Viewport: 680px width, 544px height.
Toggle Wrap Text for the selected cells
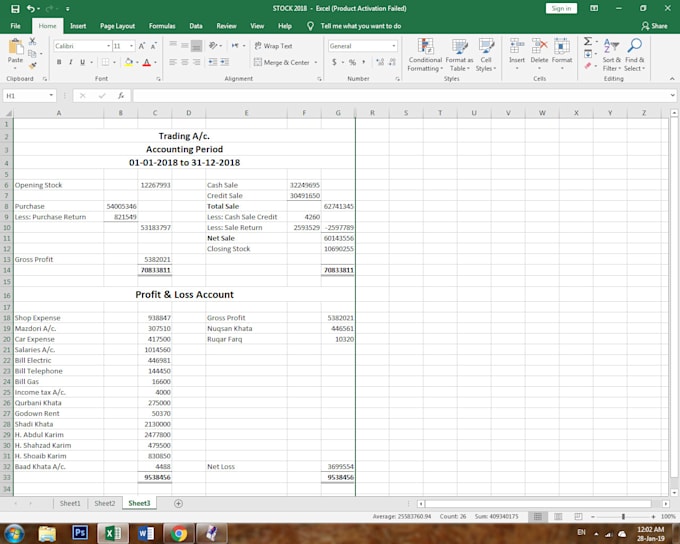273,46
